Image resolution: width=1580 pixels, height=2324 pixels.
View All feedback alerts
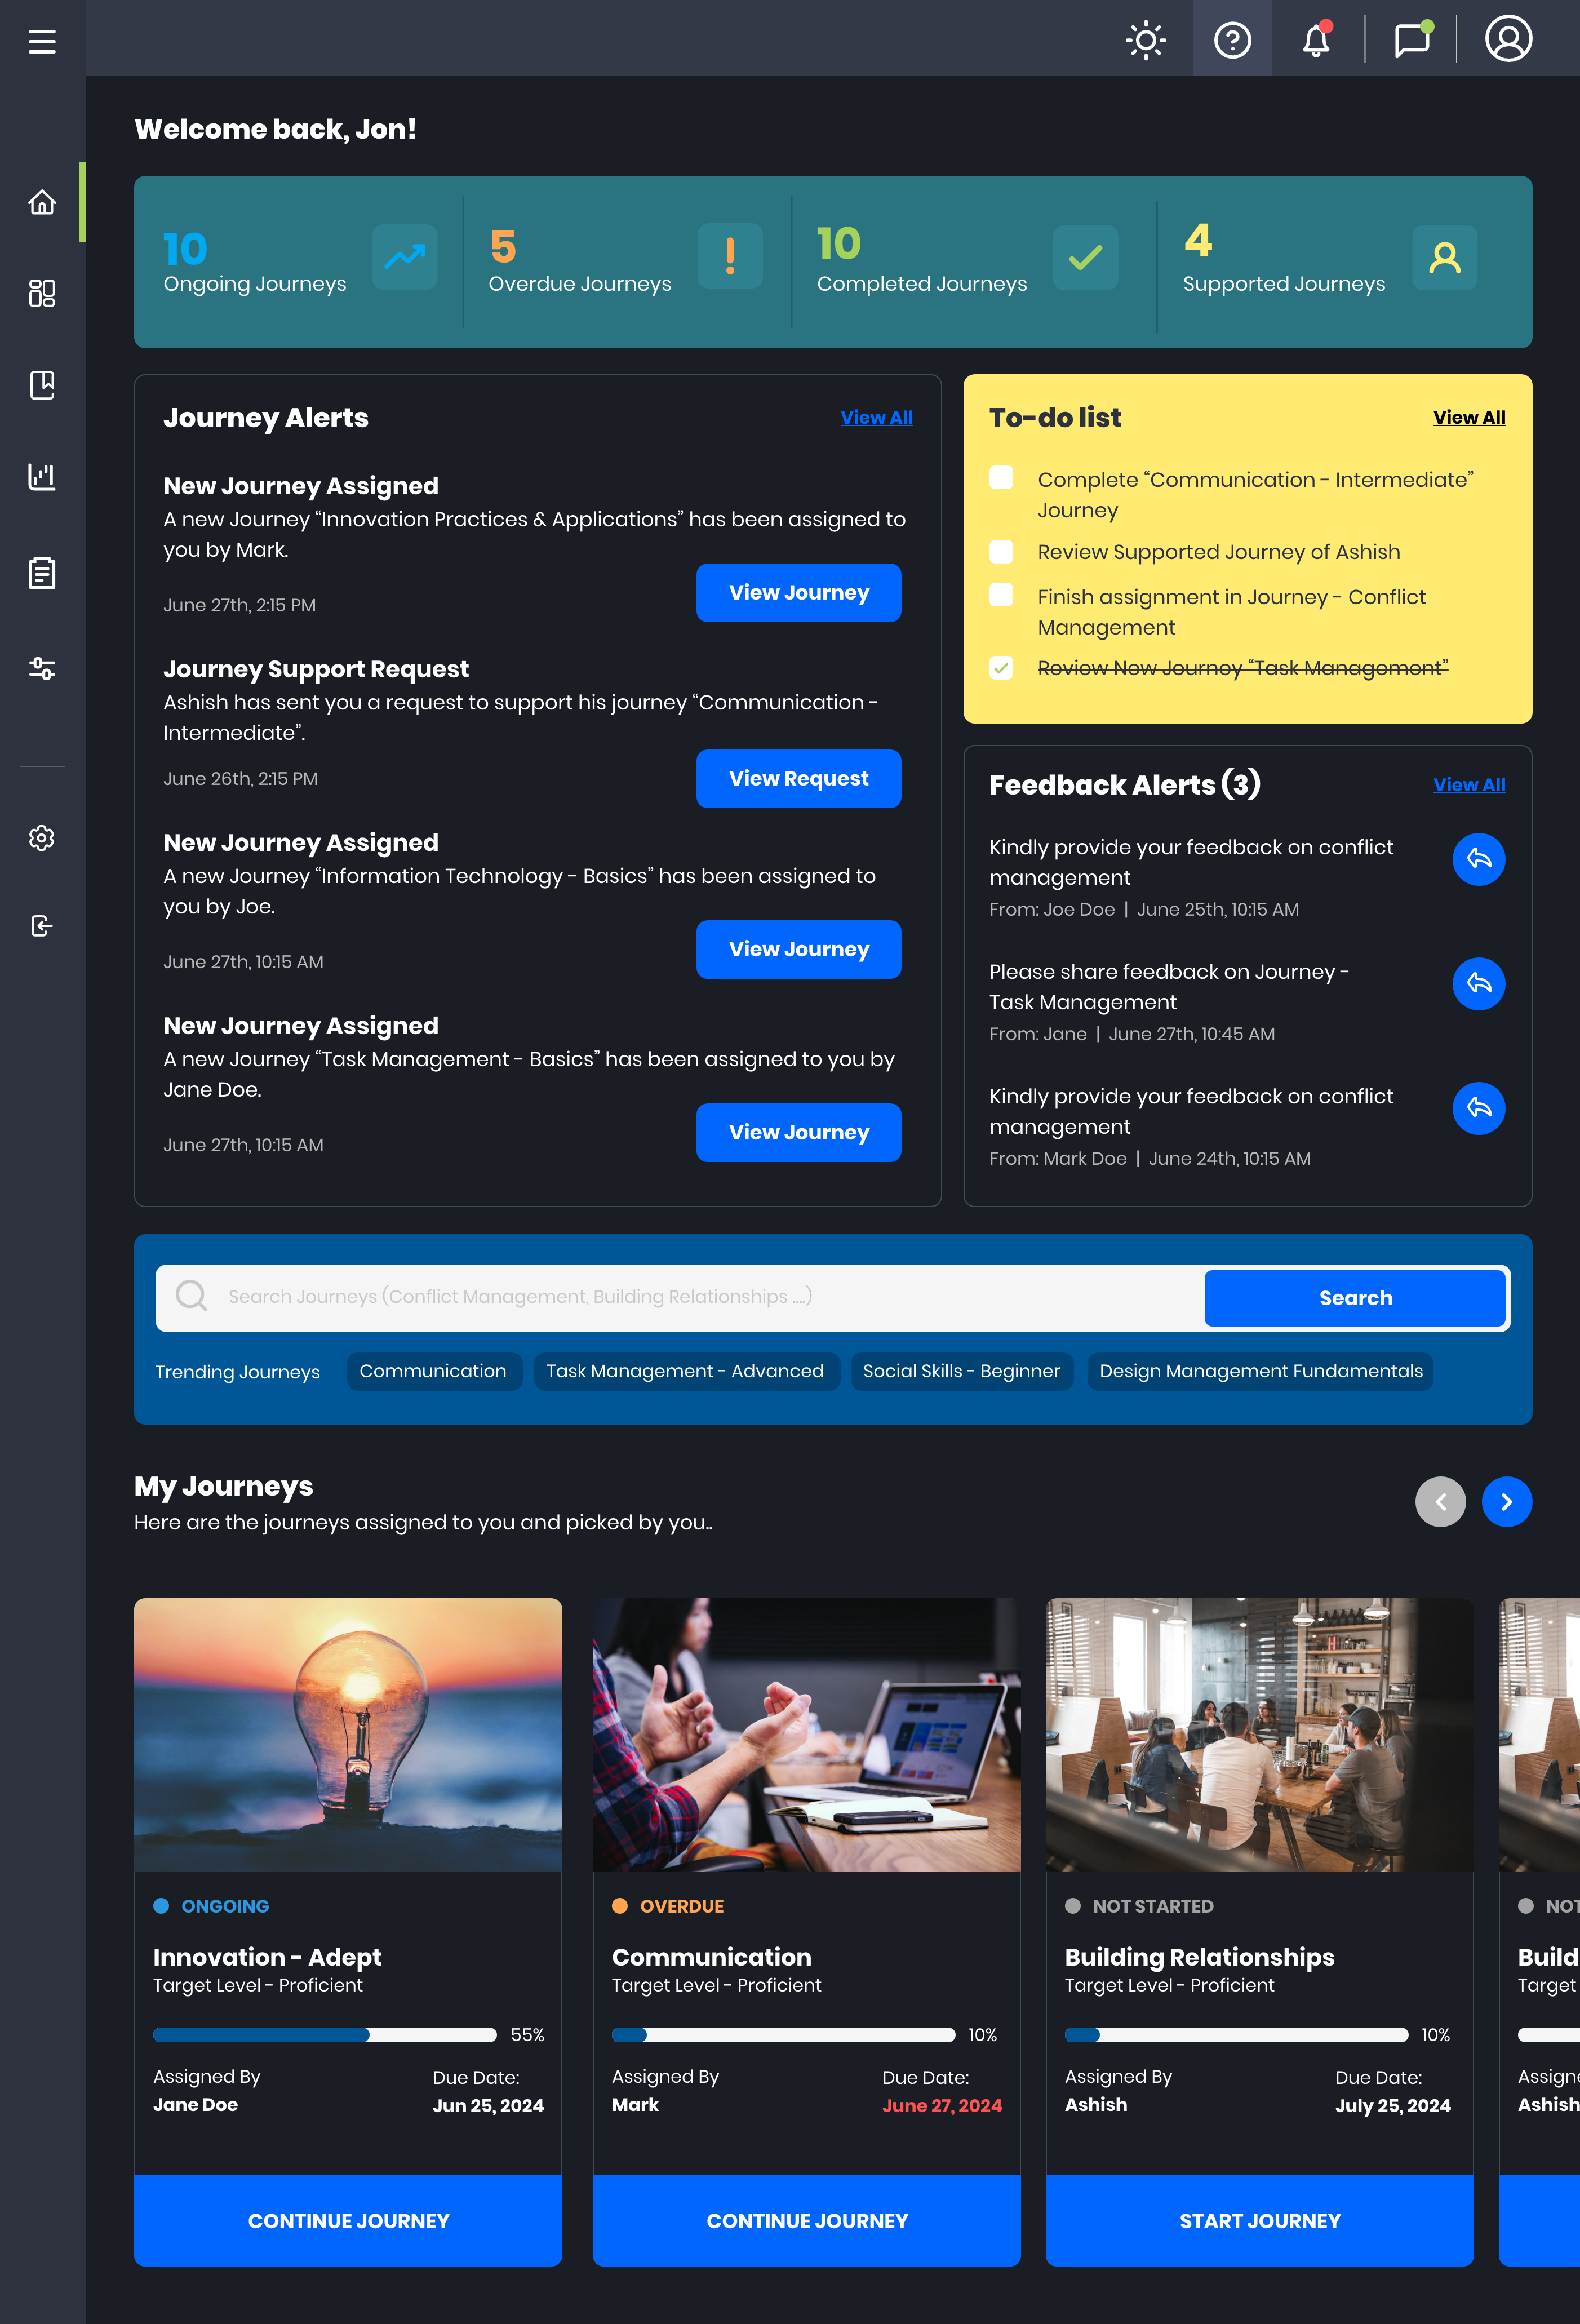(x=1469, y=784)
